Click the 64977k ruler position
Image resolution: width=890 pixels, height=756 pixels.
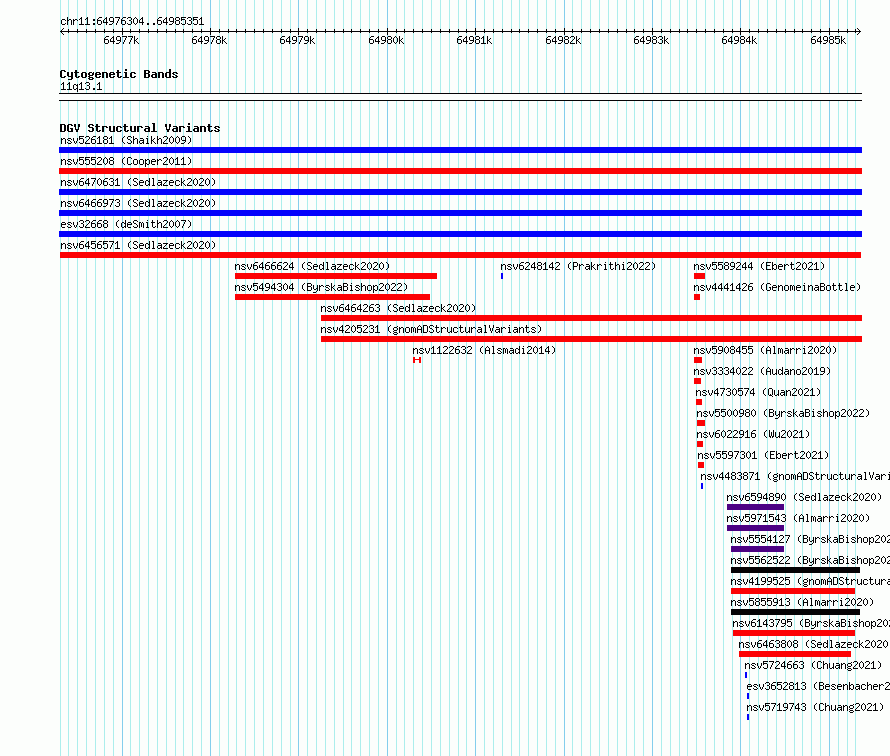[121, 40]
